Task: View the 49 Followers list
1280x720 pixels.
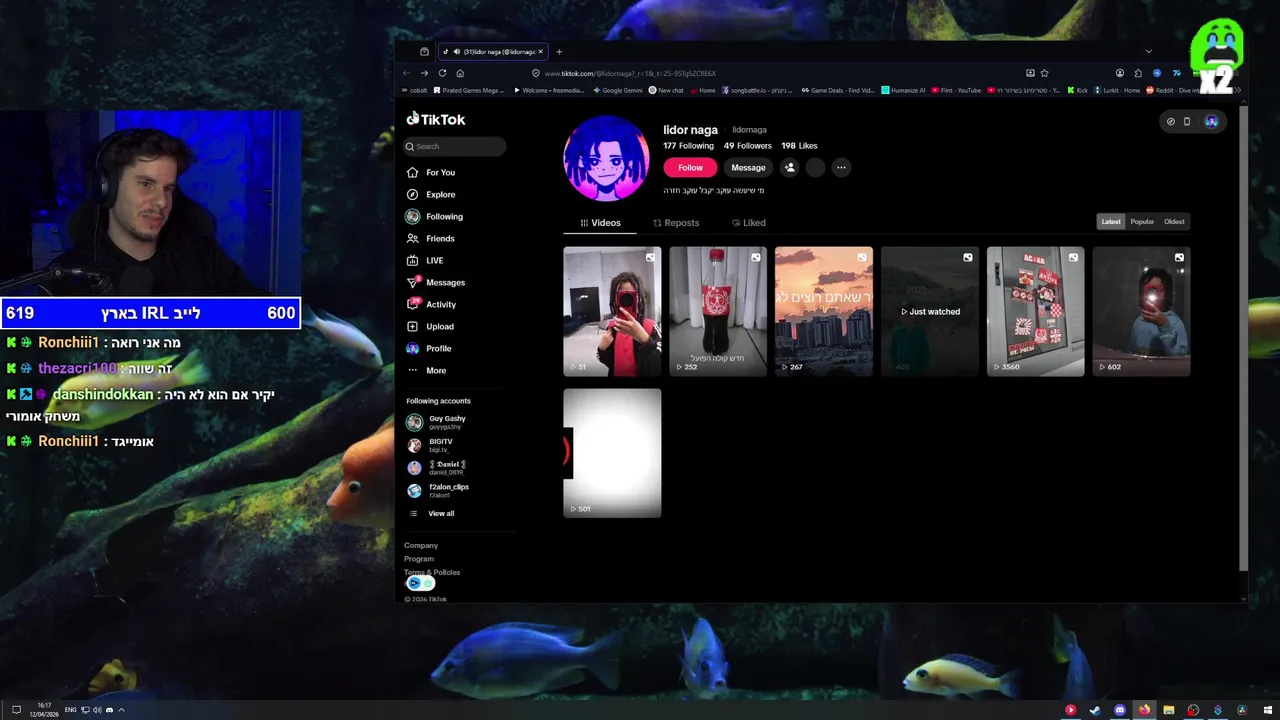Action: 748,146
